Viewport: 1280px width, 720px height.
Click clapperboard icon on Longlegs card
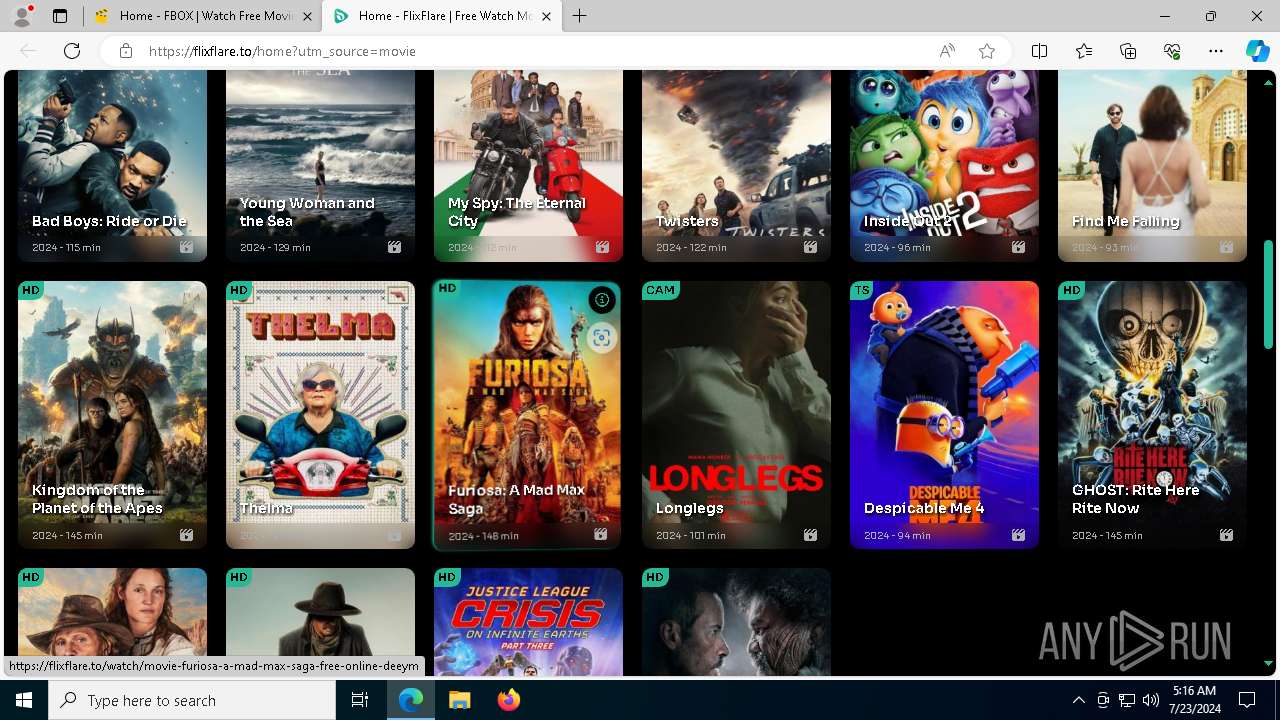pyautogui.click(x=810, y=535)
